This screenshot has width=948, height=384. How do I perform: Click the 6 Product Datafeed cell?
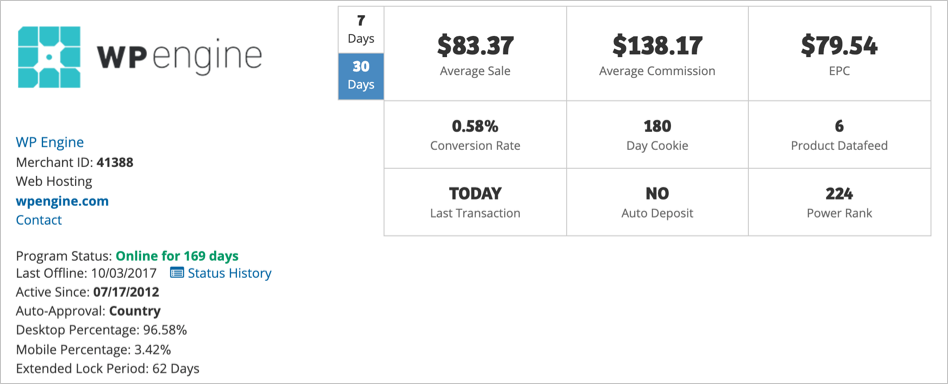click(x=840, y=134)
